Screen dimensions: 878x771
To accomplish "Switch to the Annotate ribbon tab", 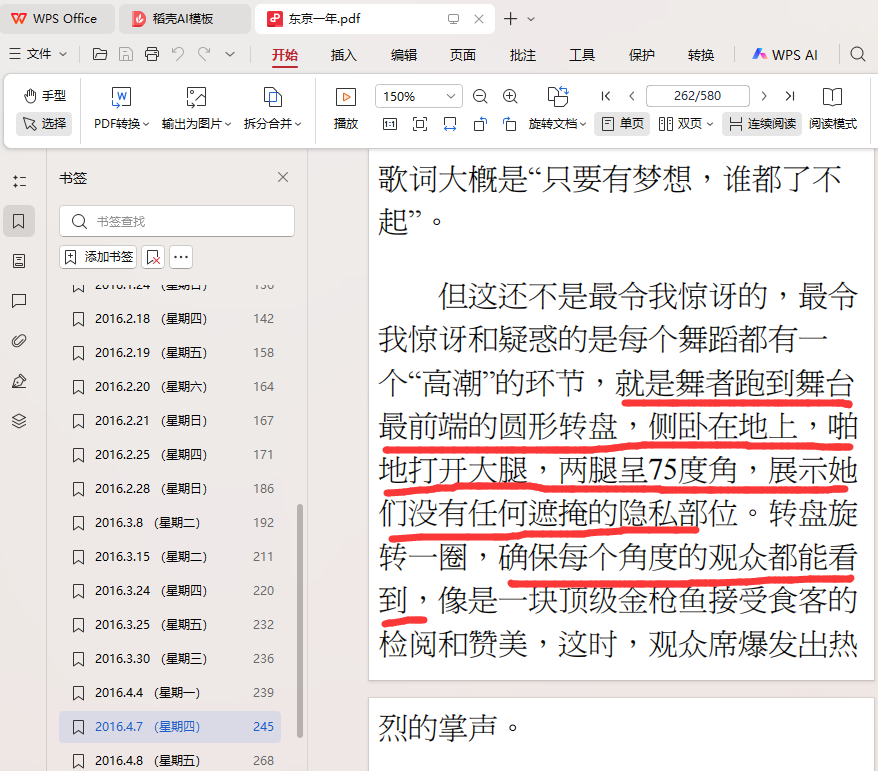I will [522, 55].
